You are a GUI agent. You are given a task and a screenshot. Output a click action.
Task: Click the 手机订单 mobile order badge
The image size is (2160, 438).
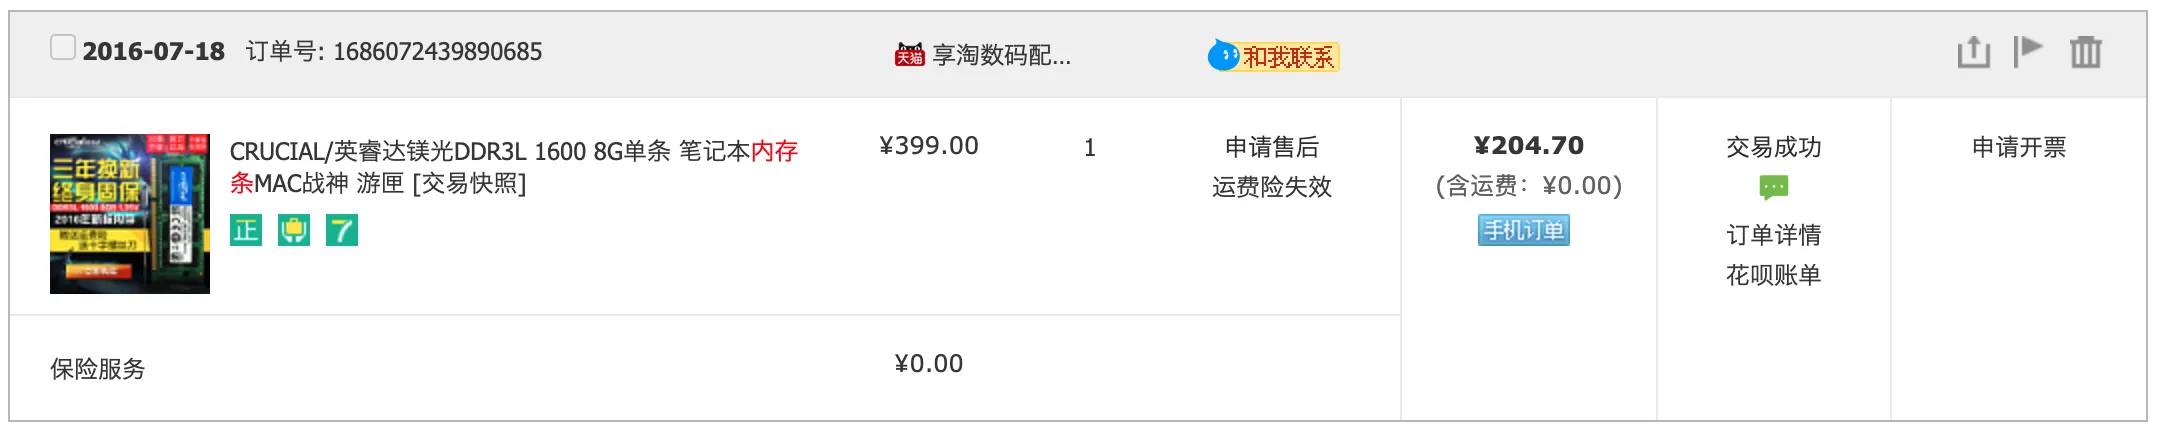click(x=1523, y=231)
